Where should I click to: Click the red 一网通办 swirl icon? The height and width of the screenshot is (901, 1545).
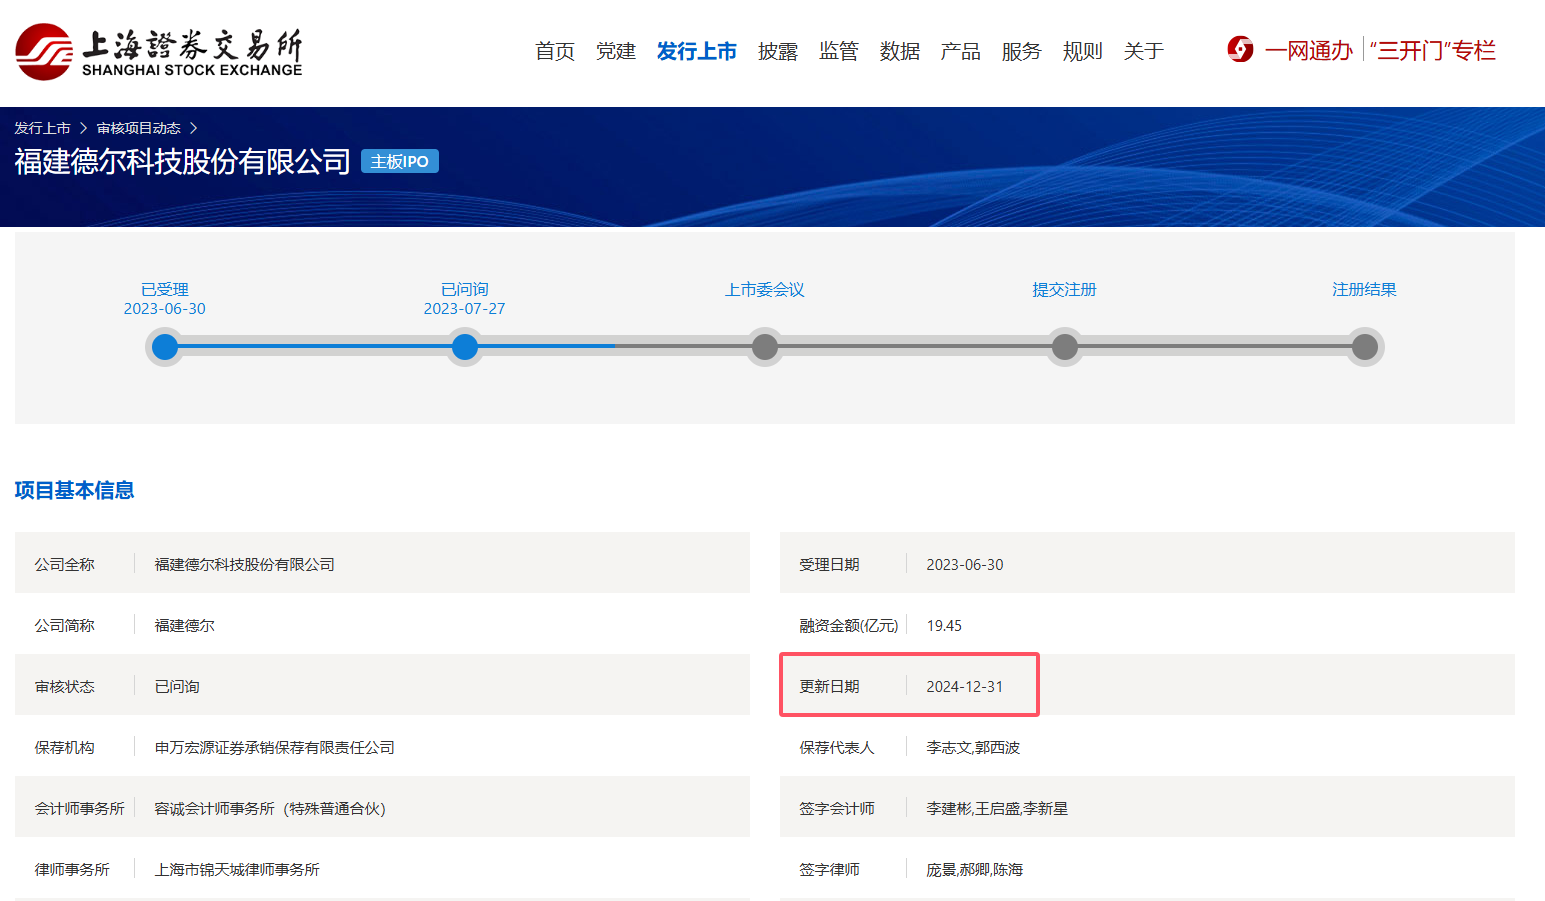[1240, 49]
